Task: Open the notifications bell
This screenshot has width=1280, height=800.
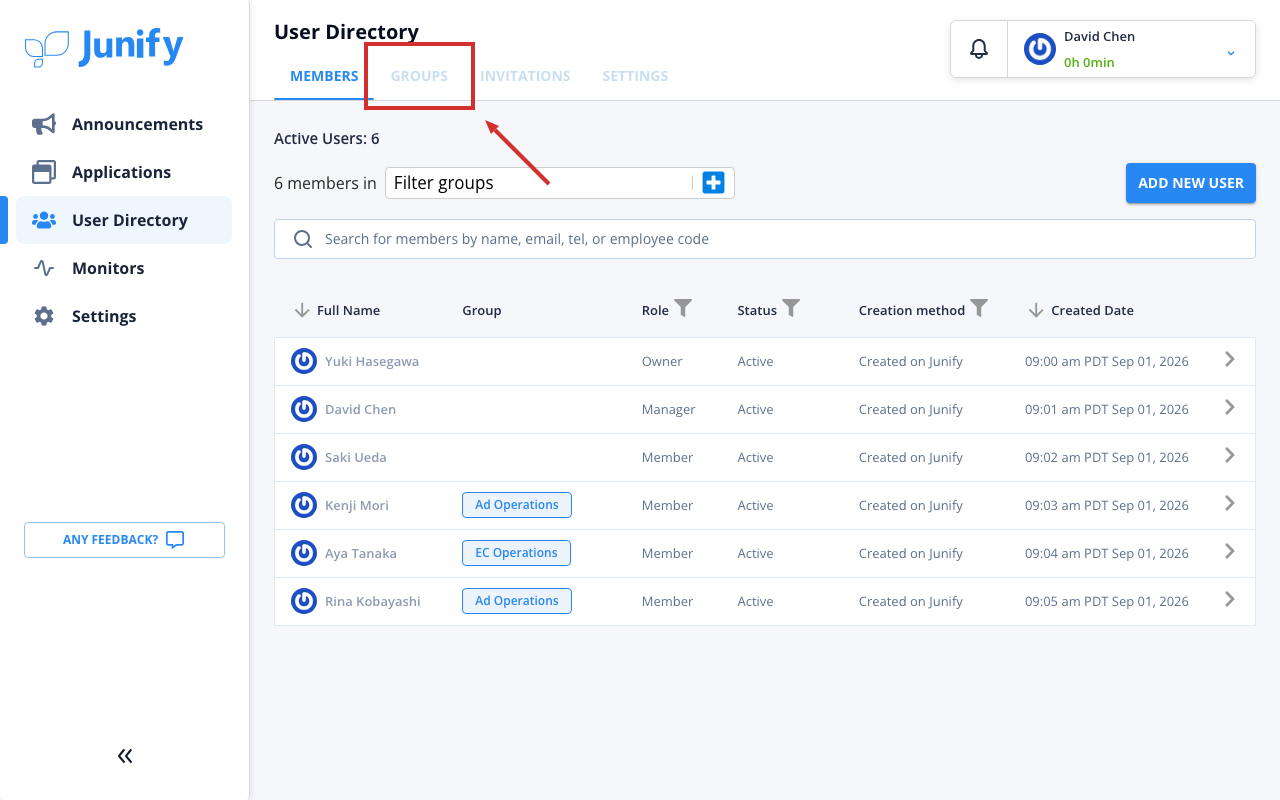Action: point(979,49)
